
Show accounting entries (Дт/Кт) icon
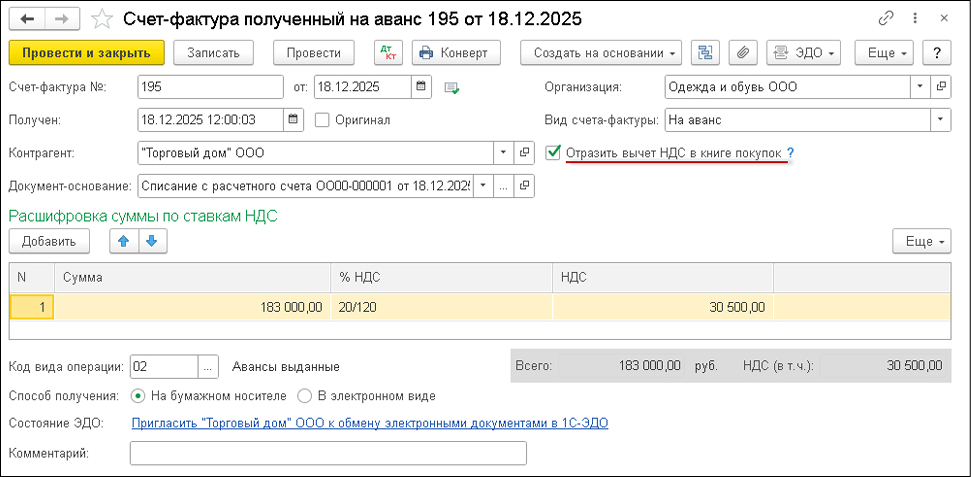coord(386,53)
